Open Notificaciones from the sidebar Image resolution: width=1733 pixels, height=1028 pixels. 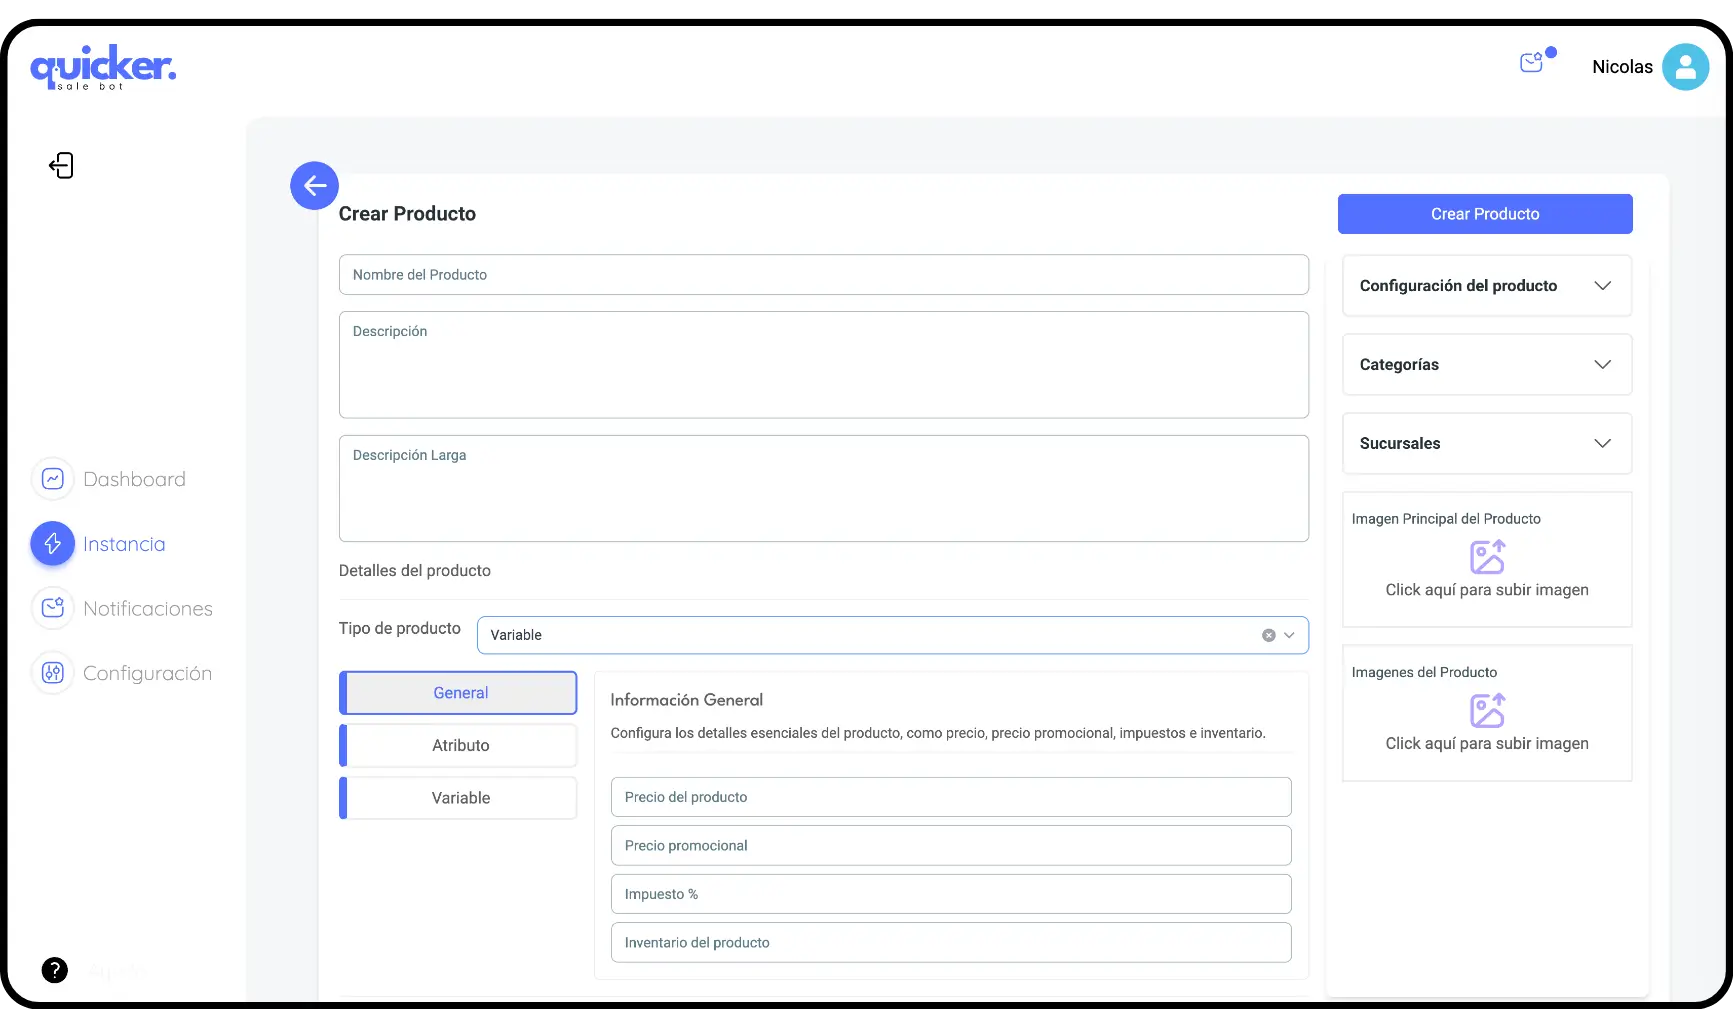click(148, 608)
